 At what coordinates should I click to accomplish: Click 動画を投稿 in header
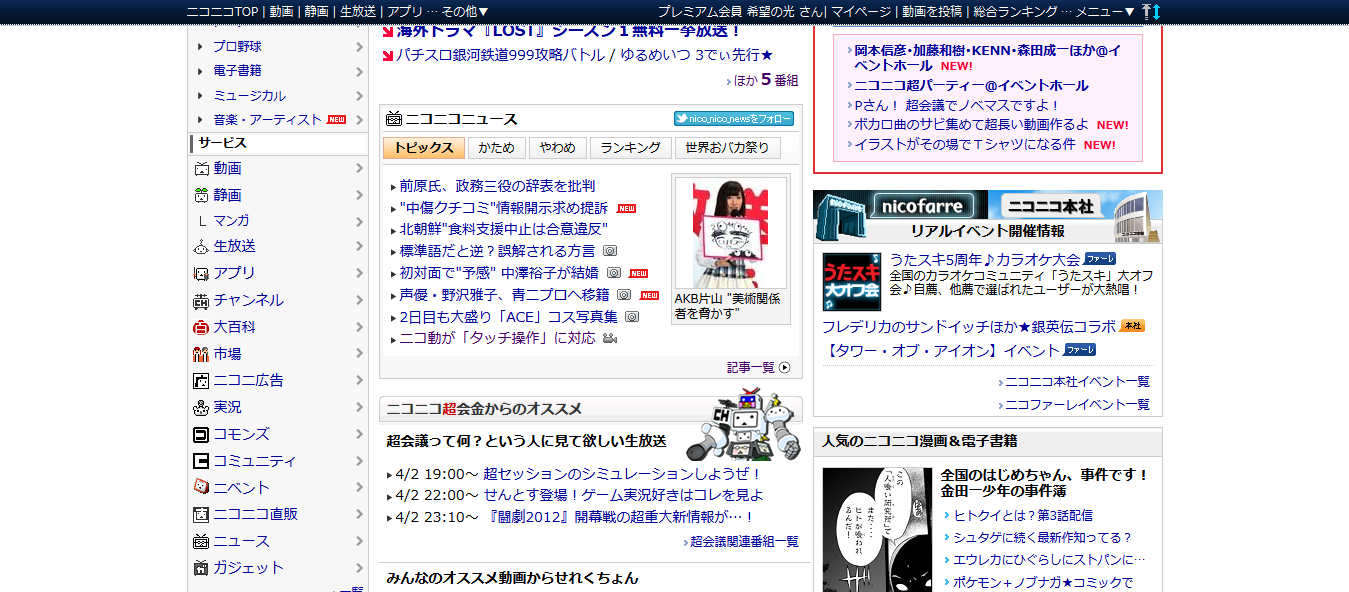pyautogui.click(x=932, y=11)
